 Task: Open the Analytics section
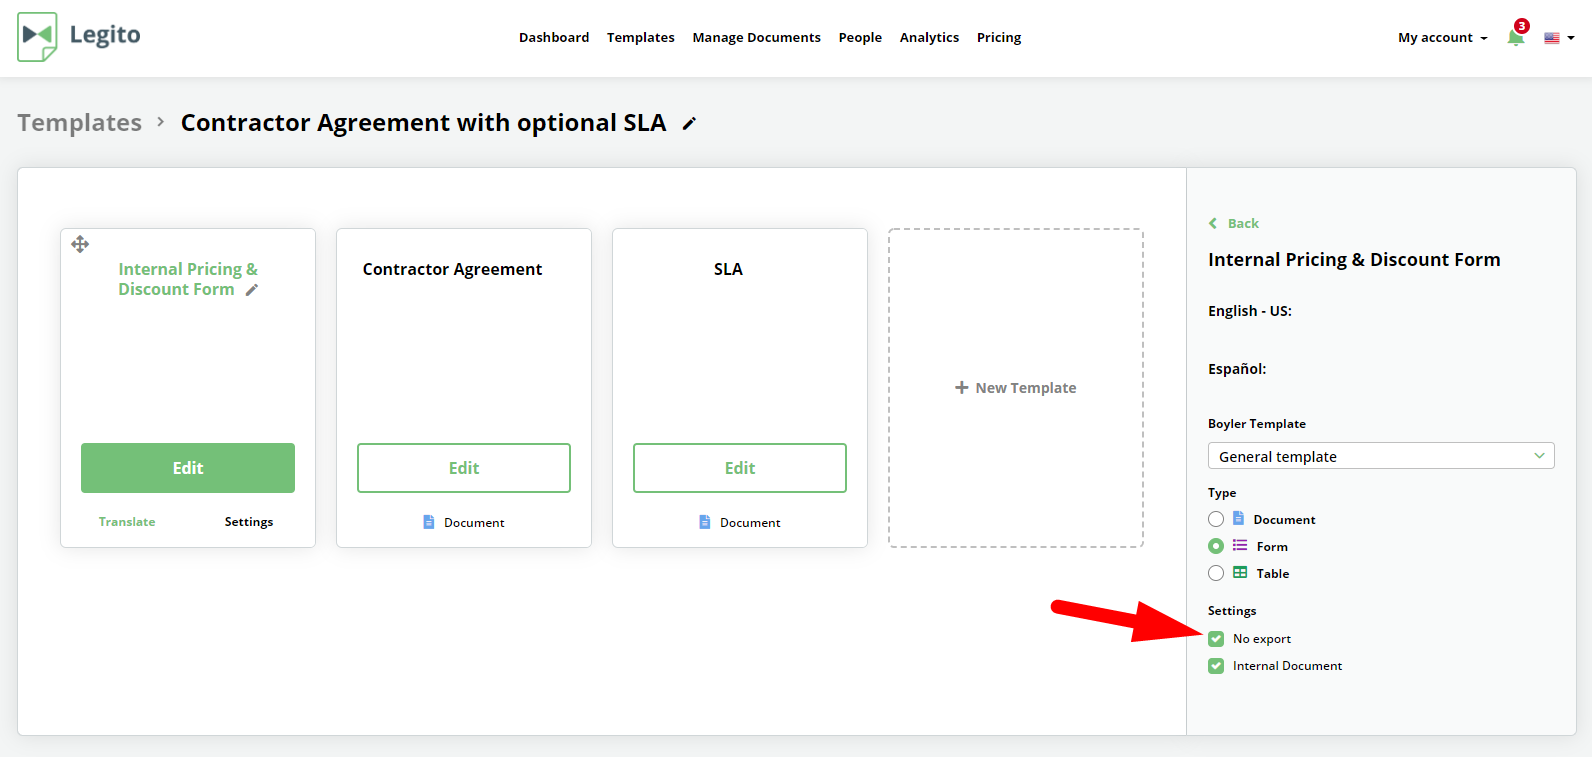pos(929,38)
